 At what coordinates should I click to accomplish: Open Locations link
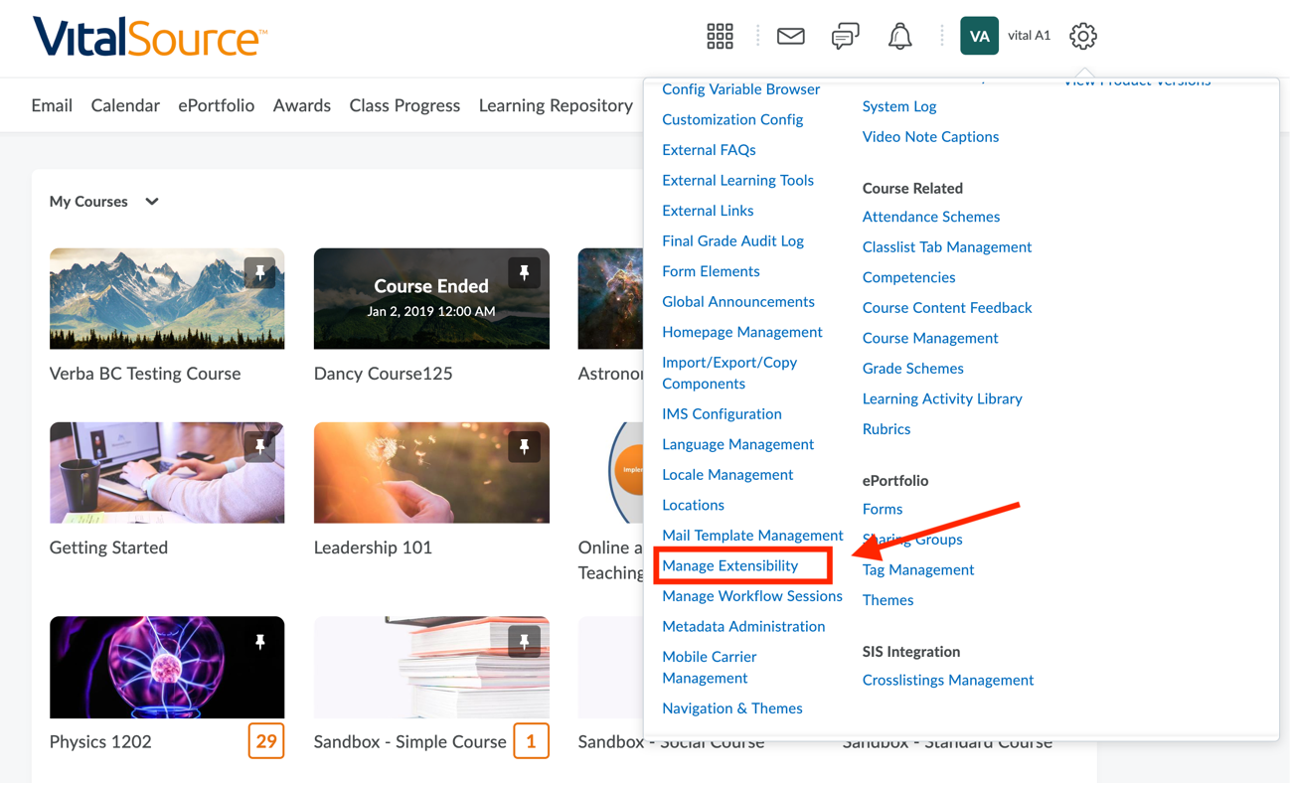click(693, 505)
